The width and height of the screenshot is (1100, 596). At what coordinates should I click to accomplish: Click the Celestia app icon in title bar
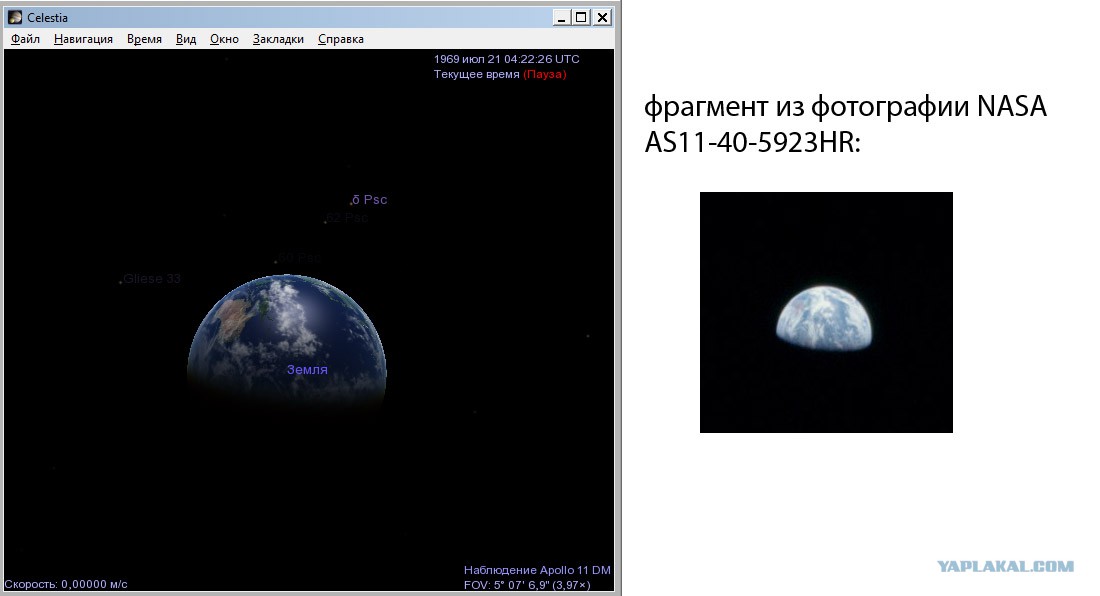15,18
